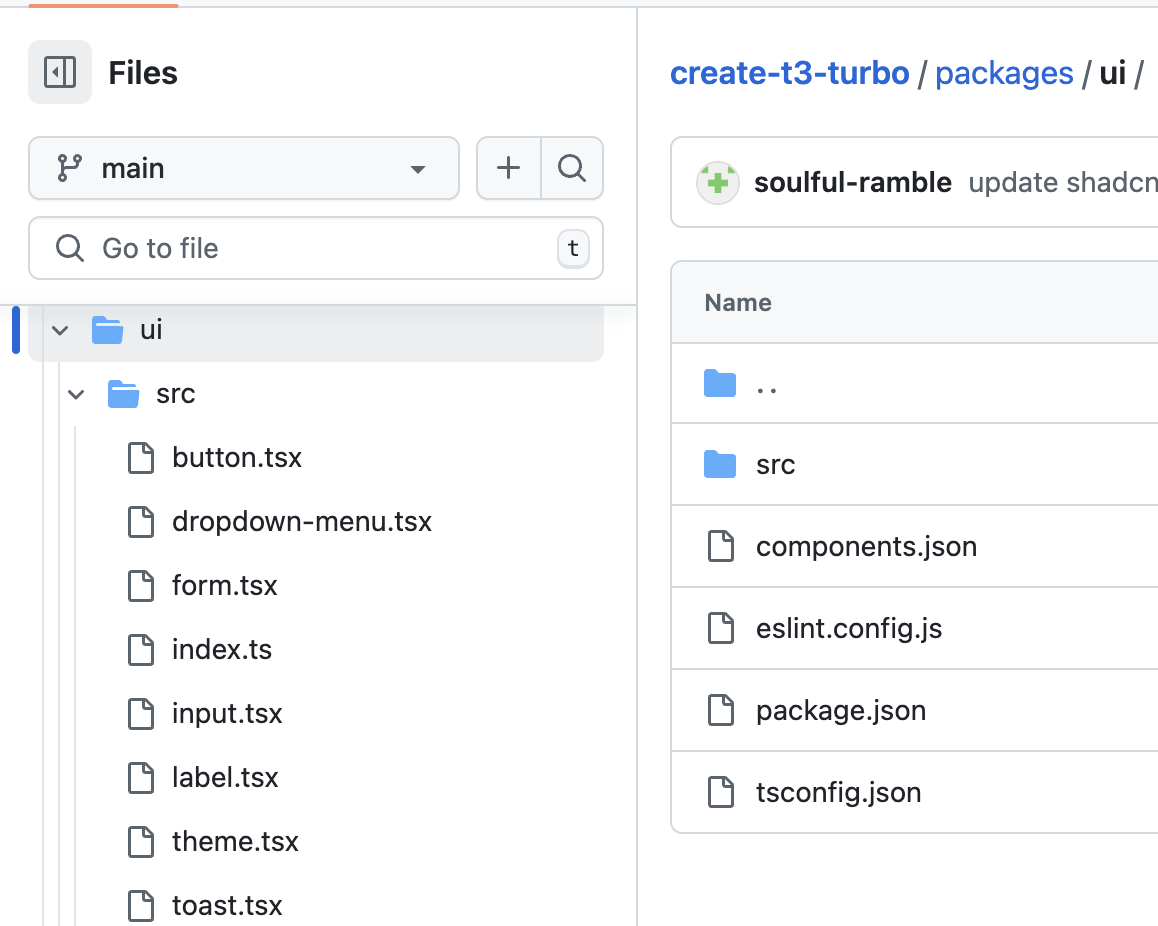Select src folder in the file tree
The height and width of the screenshot is (926, 1158).
coord(176,394)
